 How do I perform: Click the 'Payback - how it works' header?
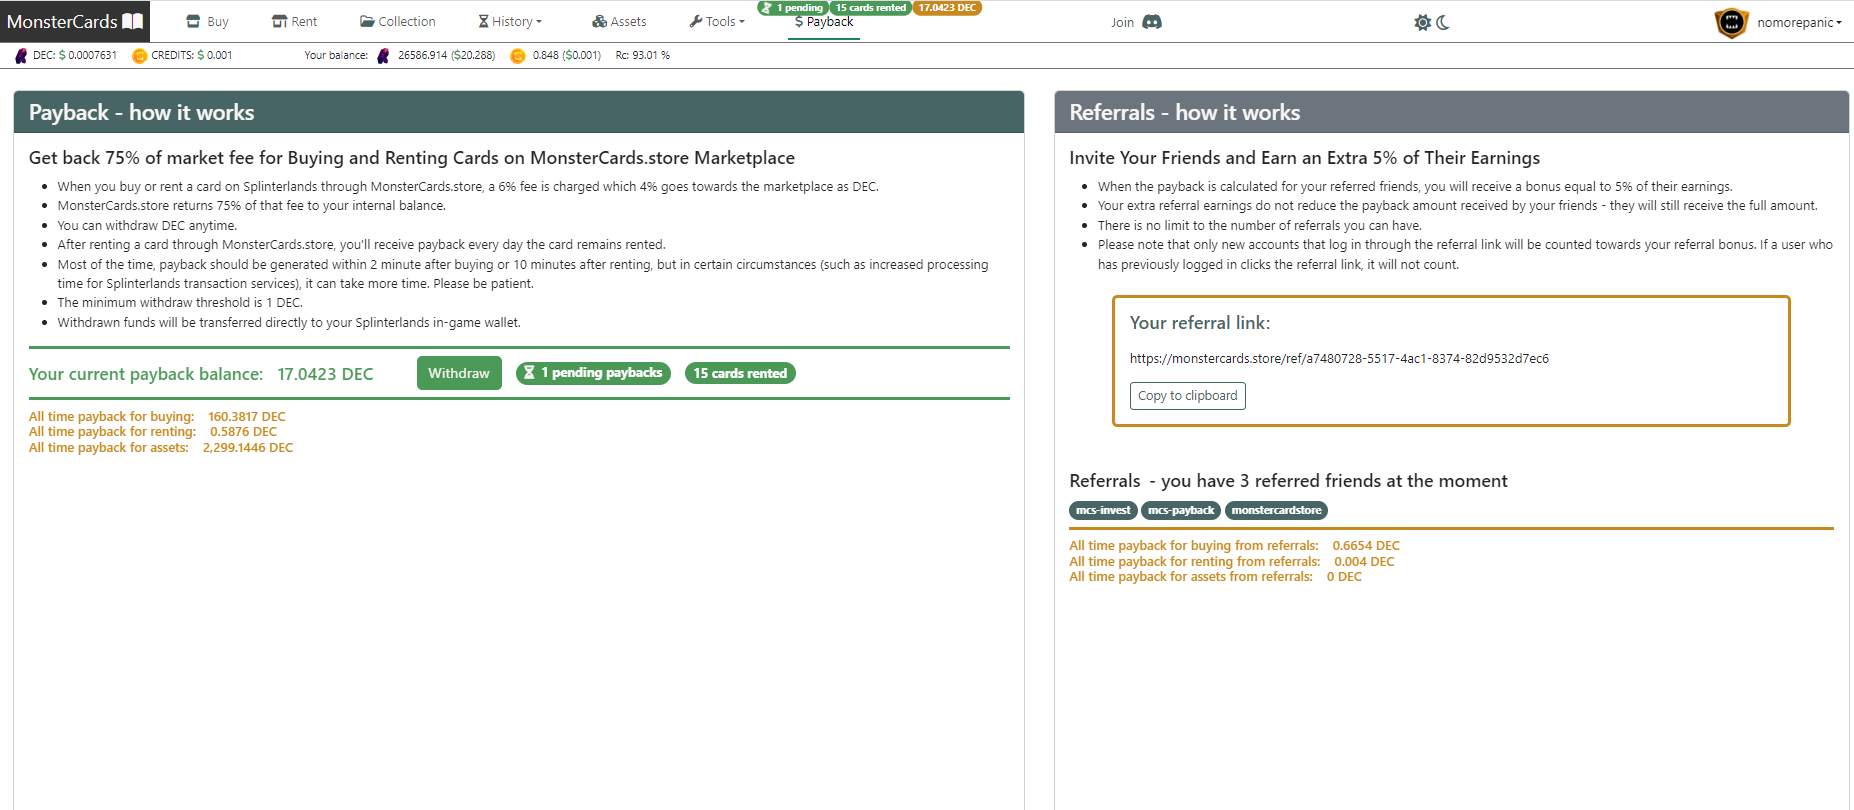[x=518, y=112]
